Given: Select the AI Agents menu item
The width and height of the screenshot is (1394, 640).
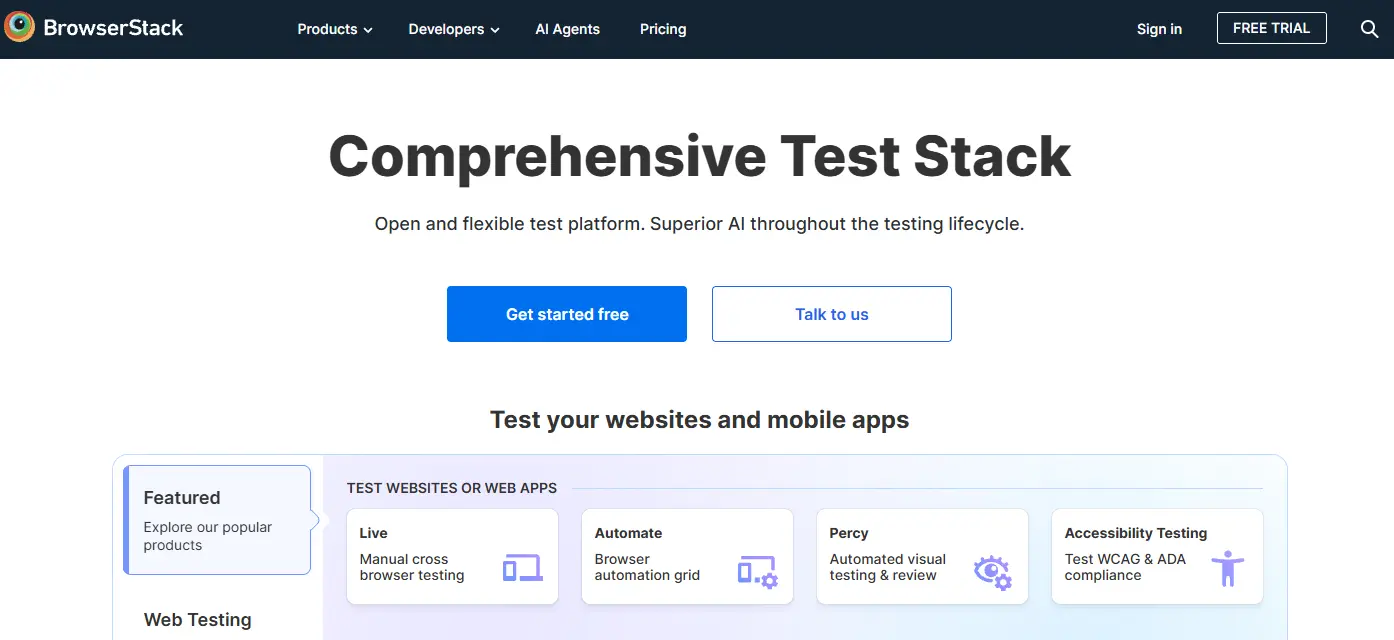Looking at the screenshot, I should coord(567,29).
